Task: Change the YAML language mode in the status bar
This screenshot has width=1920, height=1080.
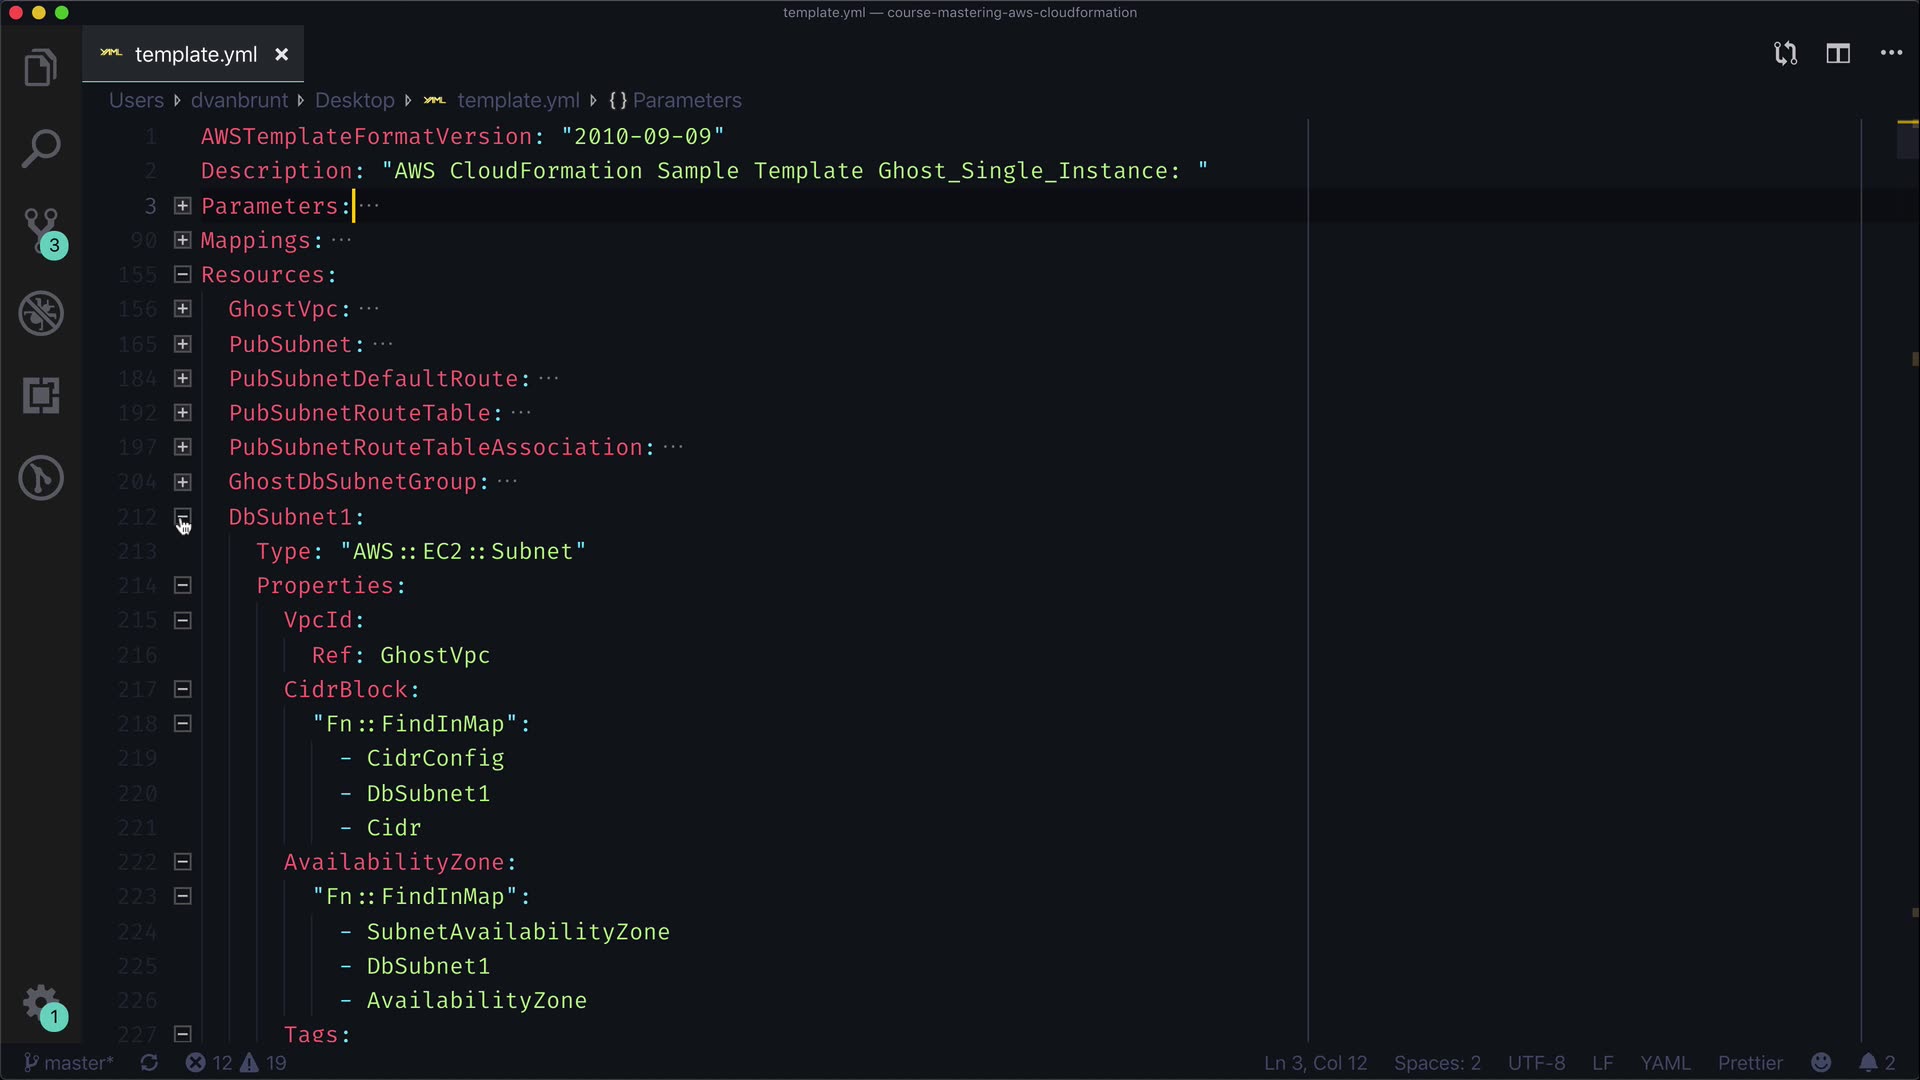Action: click(x=1665, y=1063)
